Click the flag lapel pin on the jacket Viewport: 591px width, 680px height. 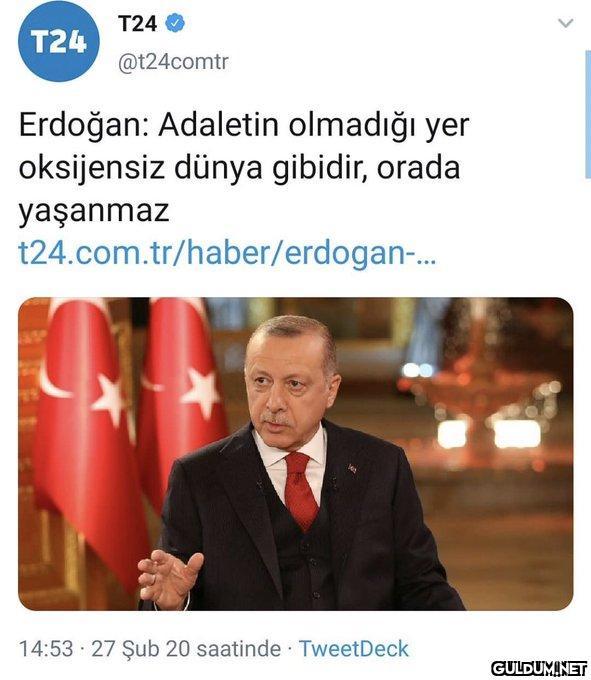[x=352, y=468]
